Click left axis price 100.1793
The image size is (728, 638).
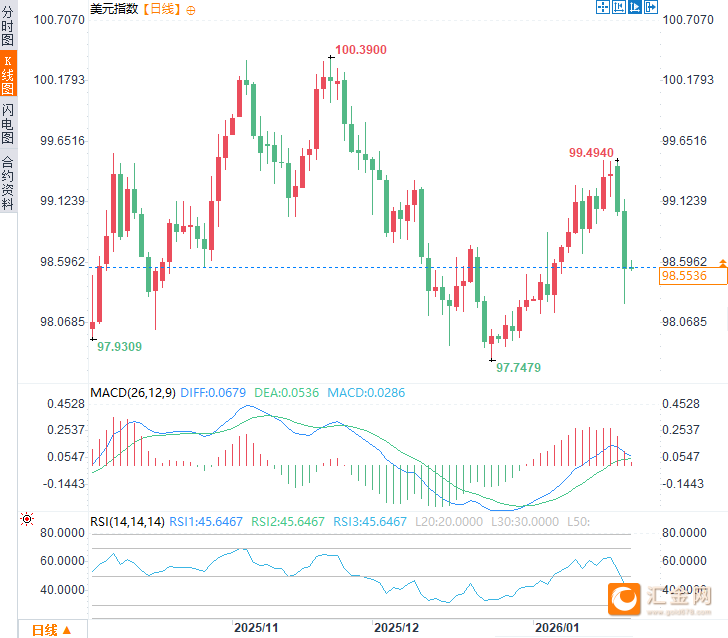coord(59,80)
